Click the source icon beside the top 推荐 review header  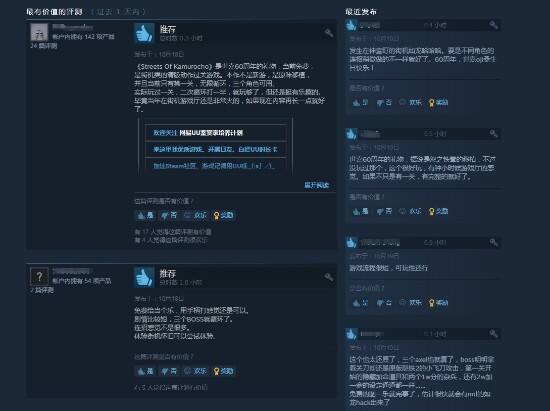[329, 33]
